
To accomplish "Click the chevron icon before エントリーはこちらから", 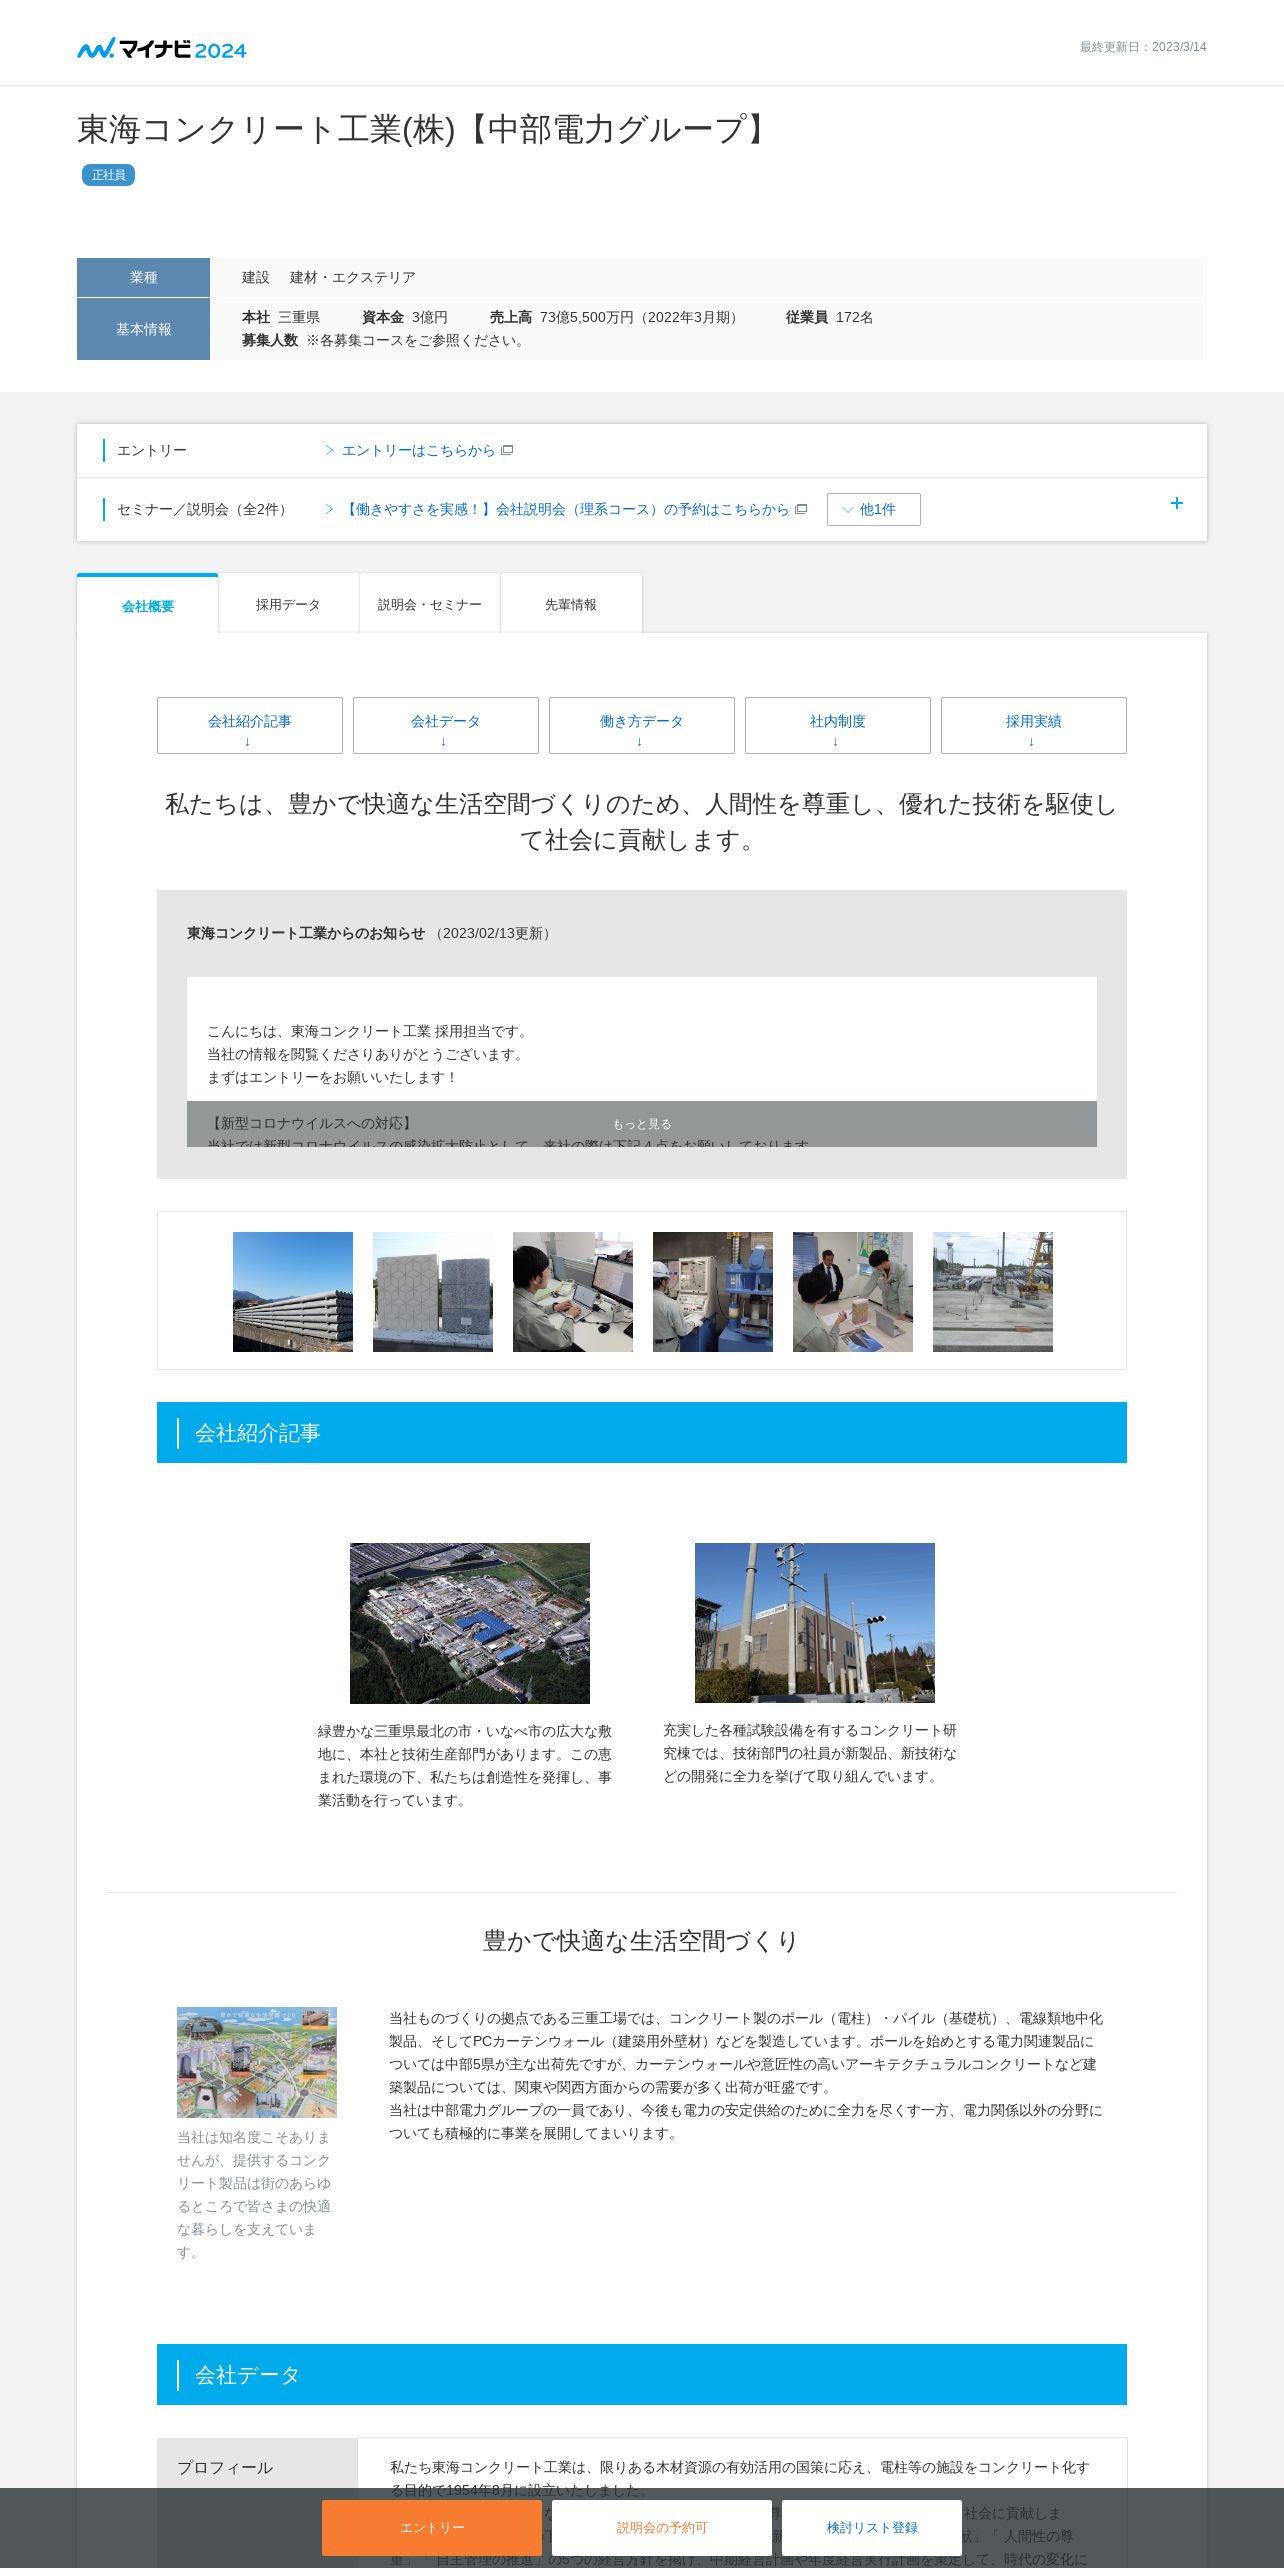I will pyautogui.click(x=329, y=450).
